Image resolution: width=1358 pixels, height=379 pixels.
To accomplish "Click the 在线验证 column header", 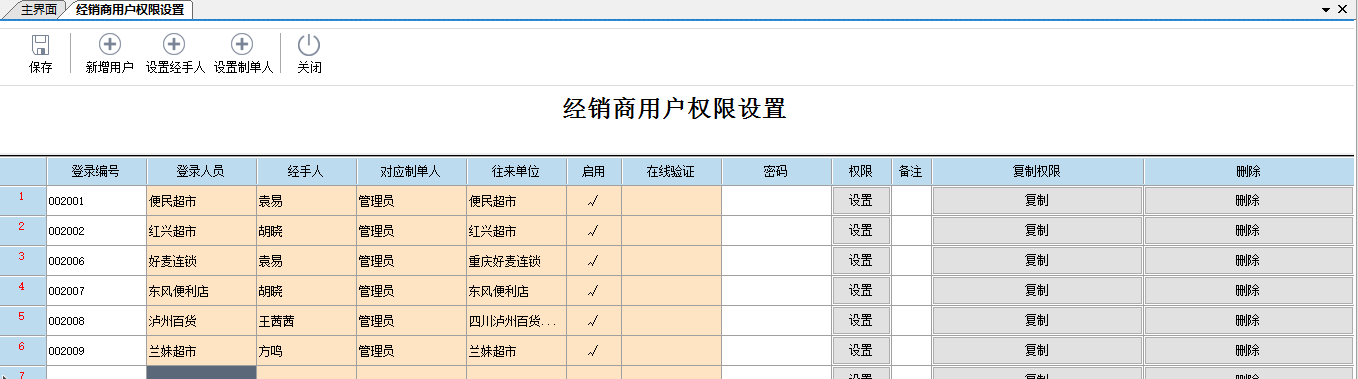I will pyautogui.click(x=671, y=171).
